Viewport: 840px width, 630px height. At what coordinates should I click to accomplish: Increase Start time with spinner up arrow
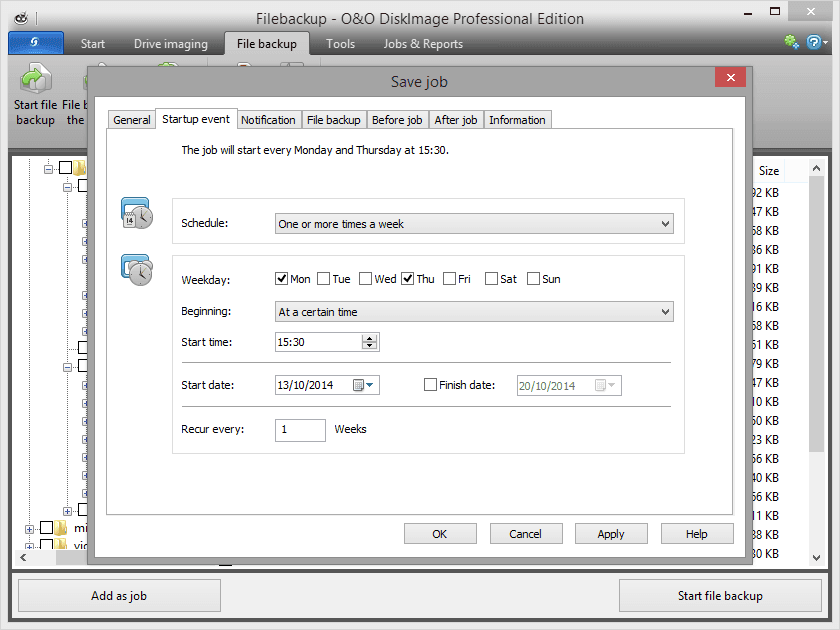[x=370, y=338]
